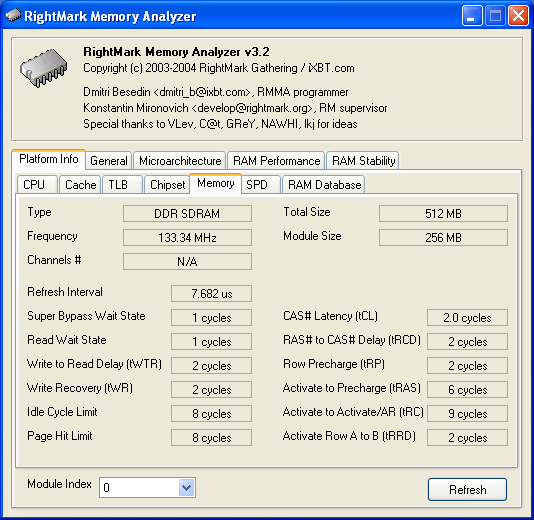Click the Refresh Interval label
The image size is (534, 520).
[x=65, y=292]
